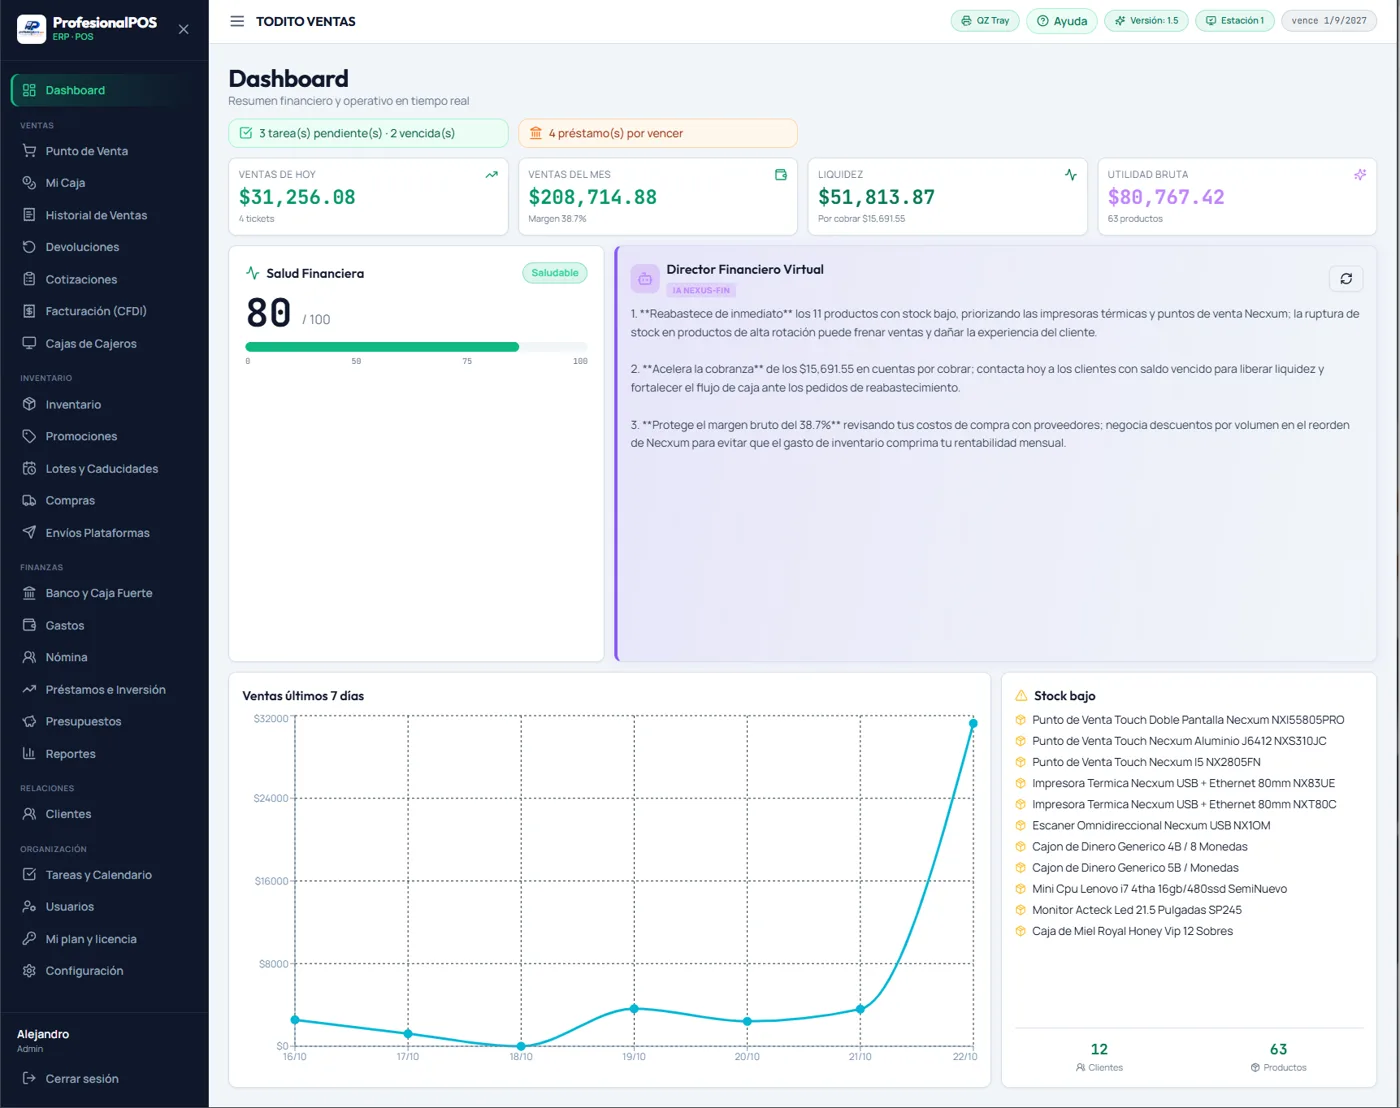1400x1108 pixels.
Task: Click Cerrar sesión to log out
Action: [104, 1079]
